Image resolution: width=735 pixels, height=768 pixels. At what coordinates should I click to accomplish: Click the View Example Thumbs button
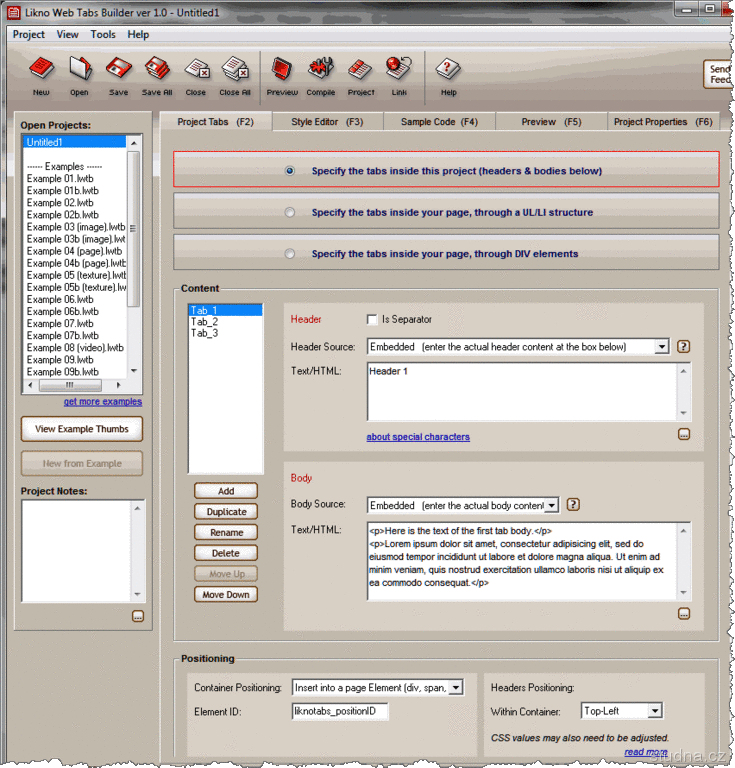coord(82,429)
